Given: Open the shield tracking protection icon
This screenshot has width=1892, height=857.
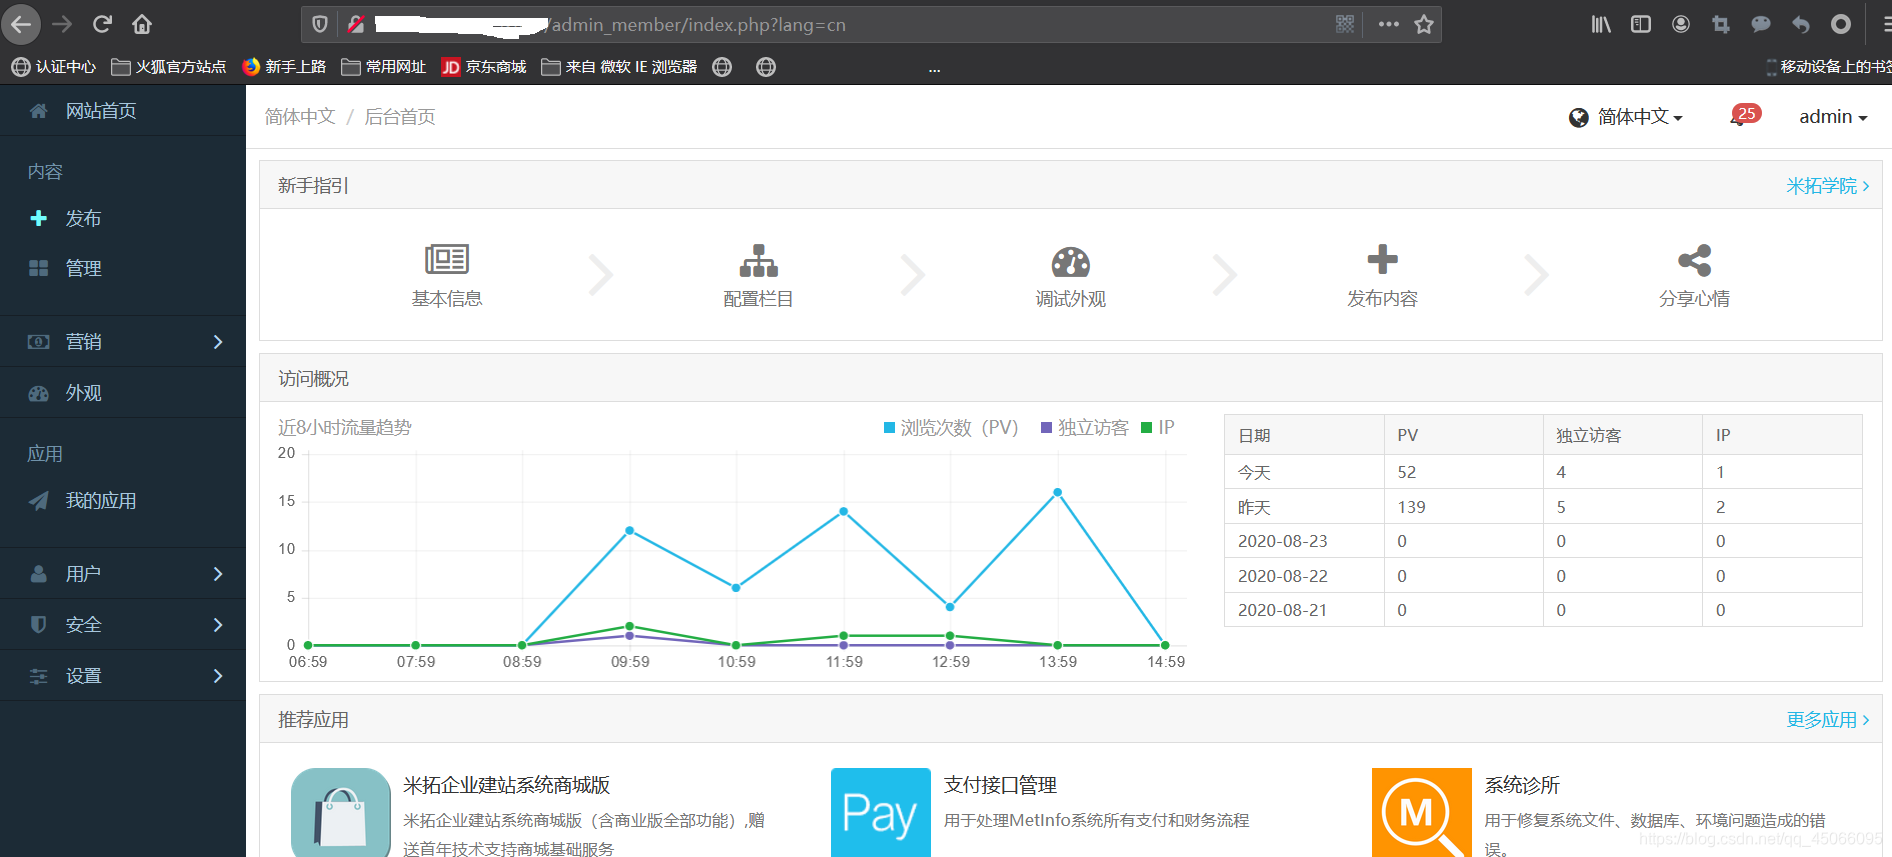Looking at the screenshot, I should (x=320, y=24).
